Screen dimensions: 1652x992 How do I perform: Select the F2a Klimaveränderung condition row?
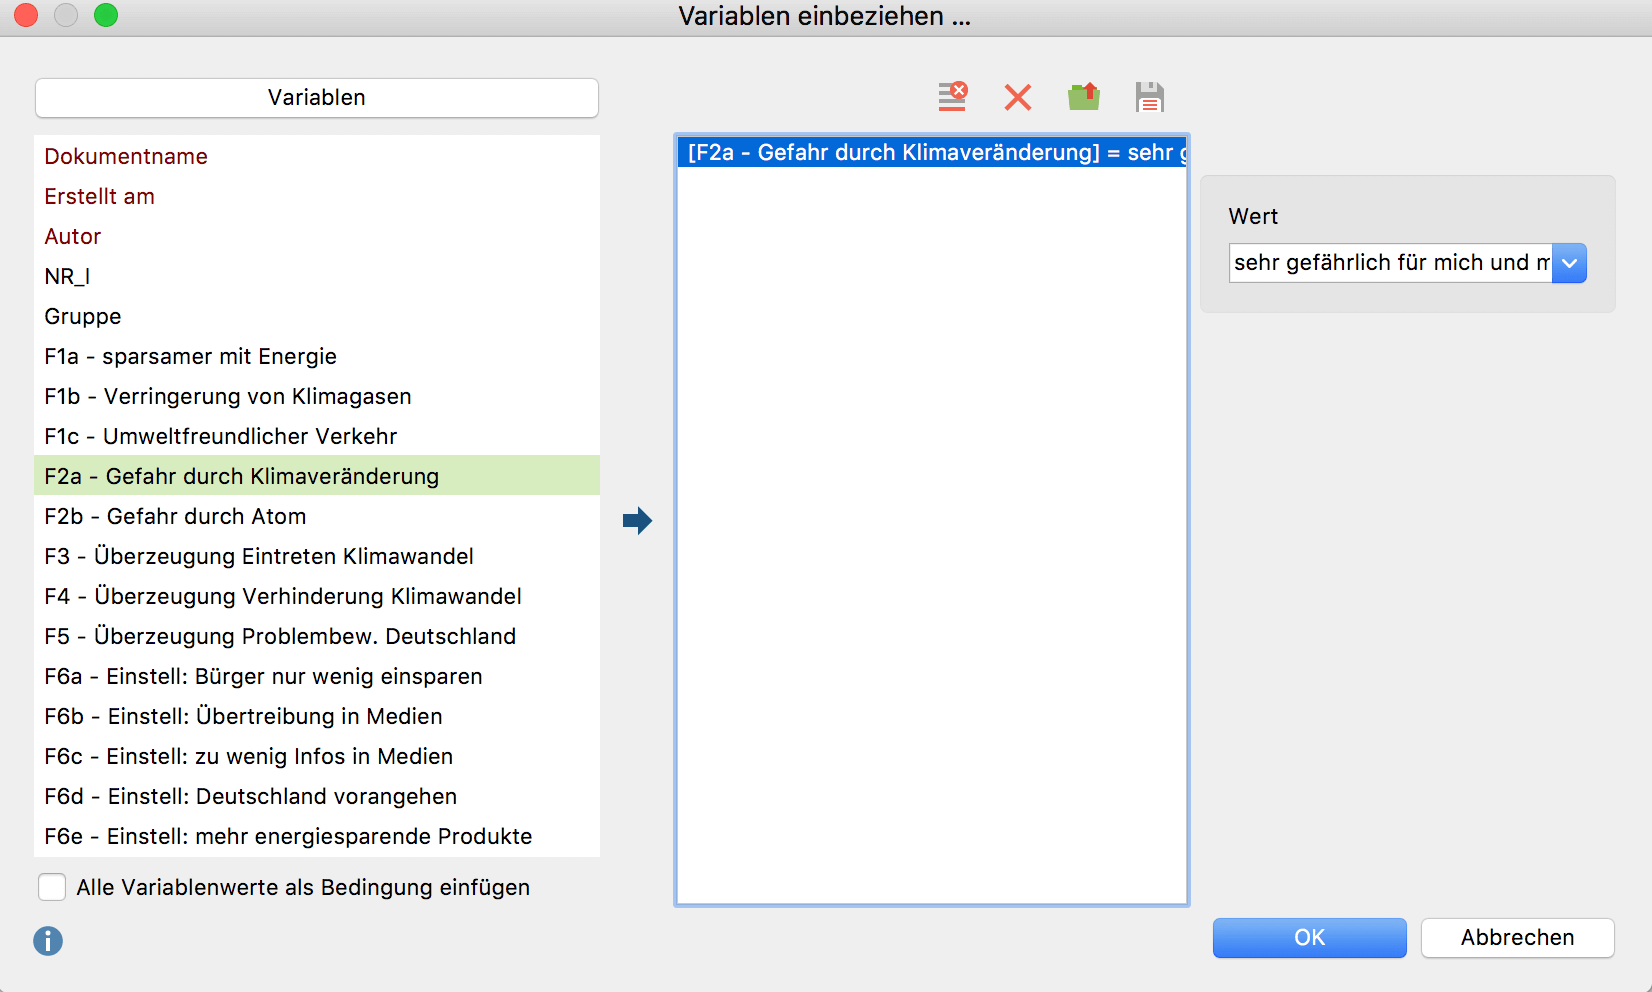pyautogui.click(x=932, y=152)
